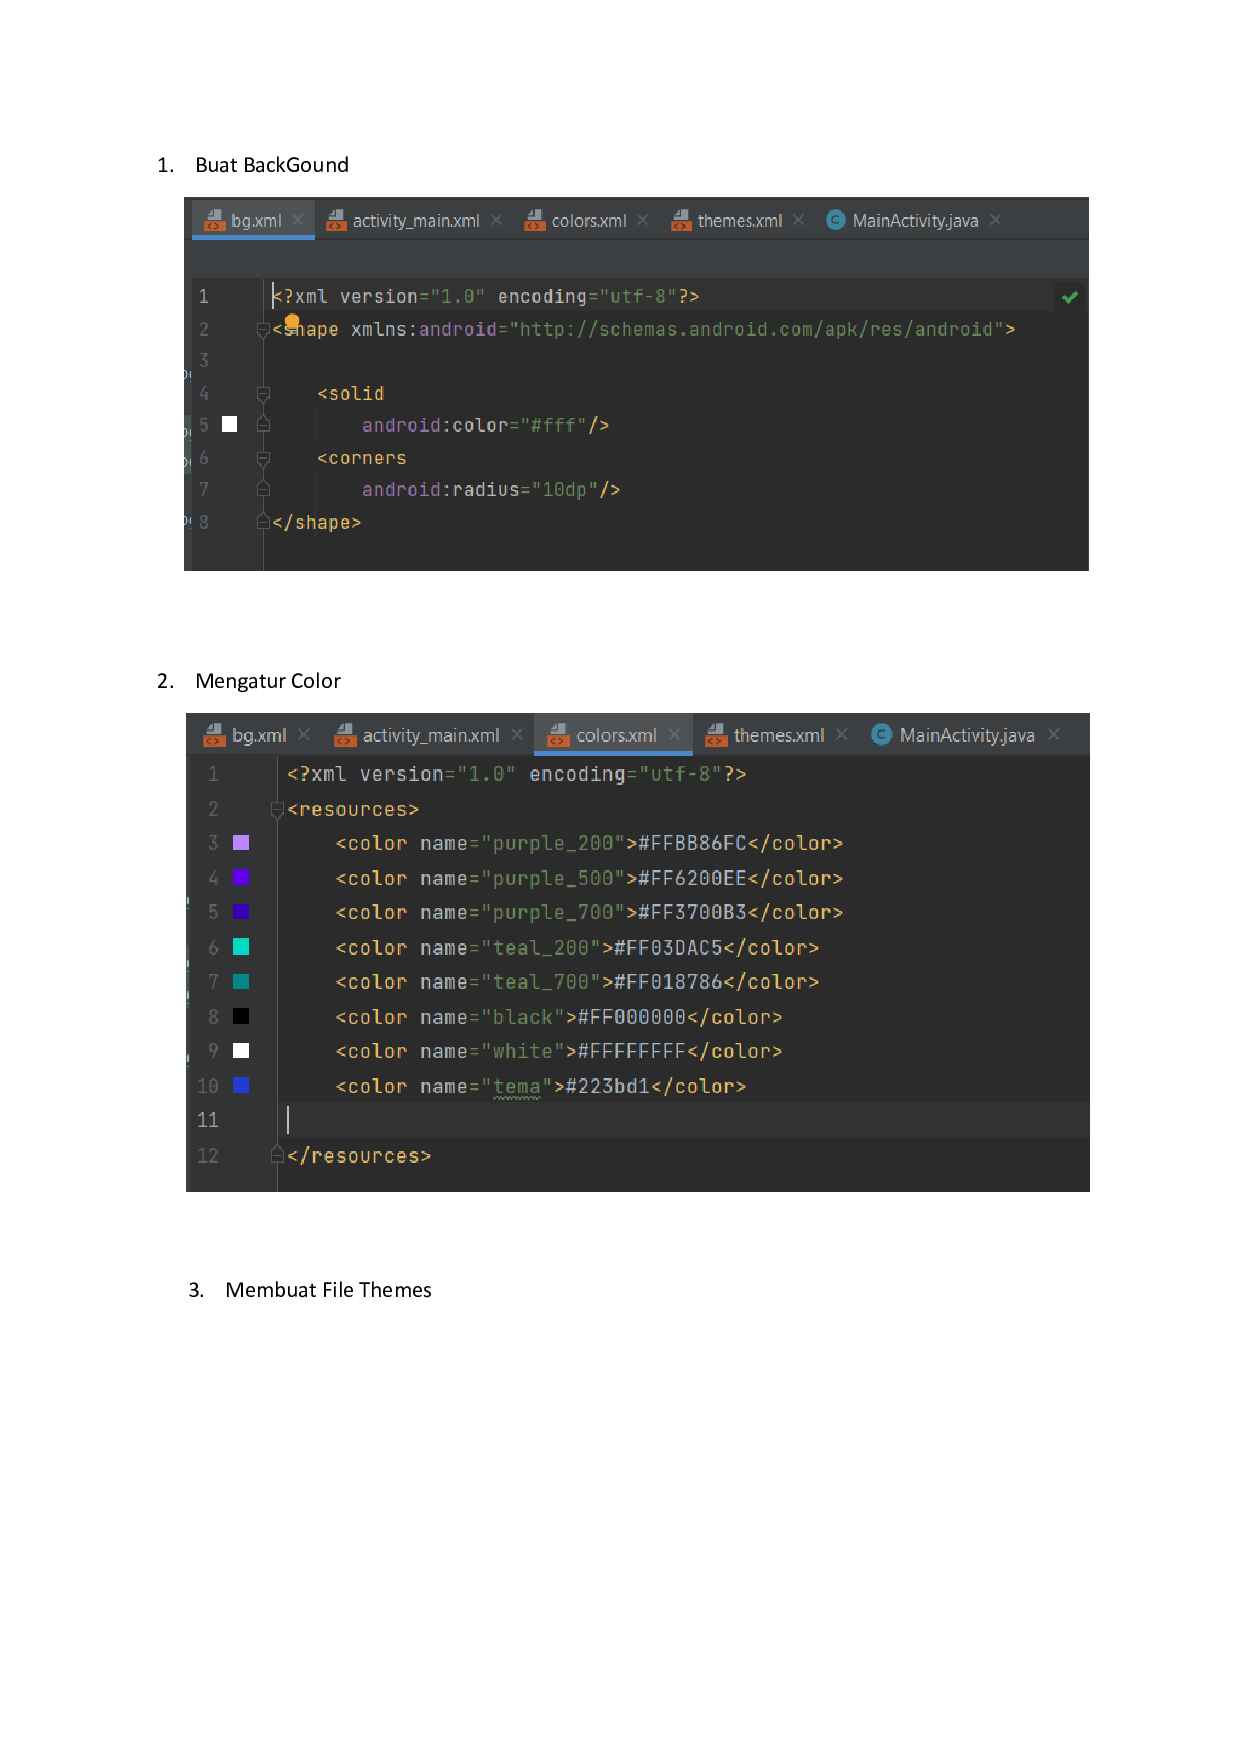Collapse the solid element fold marker
The width and height of the screenshot is (1240, 1754).
pyautogui.click(x=263, y=393)
